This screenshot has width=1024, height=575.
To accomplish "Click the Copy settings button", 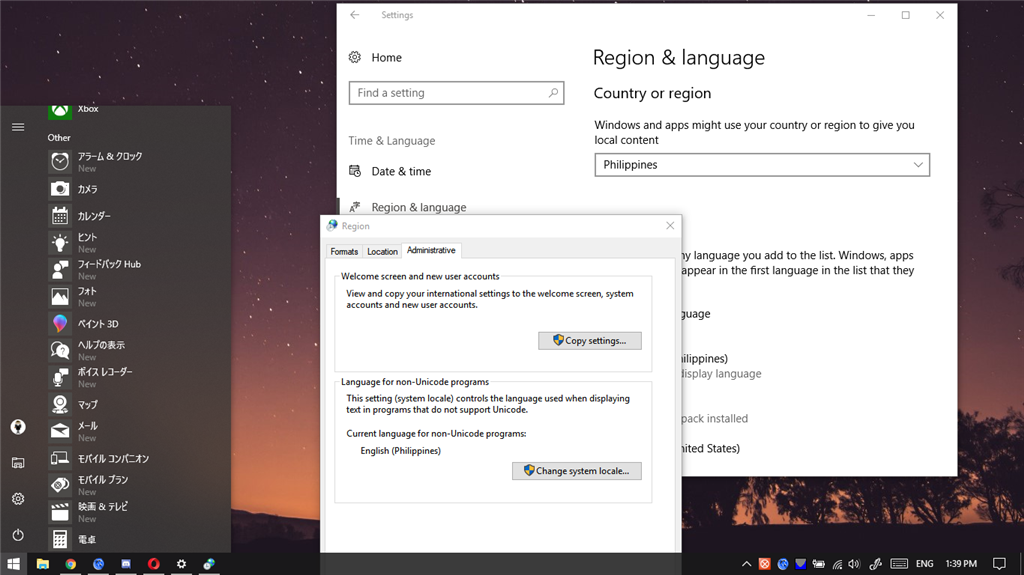I will pyautogui.click(x=590, y=340).
